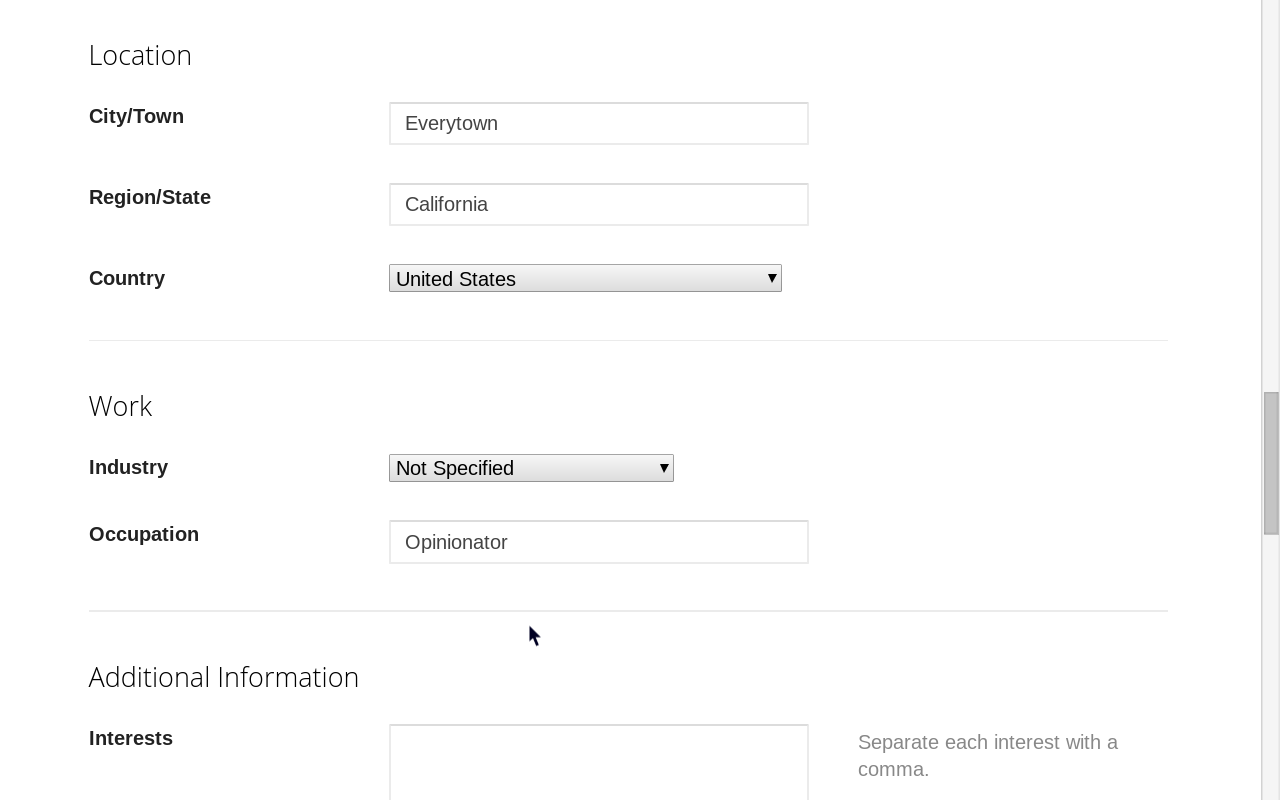Viewport: 1280px width, 800px height.
Task: Click the vertical scrollbar thumb
Action: click(x=1271, y=460)
